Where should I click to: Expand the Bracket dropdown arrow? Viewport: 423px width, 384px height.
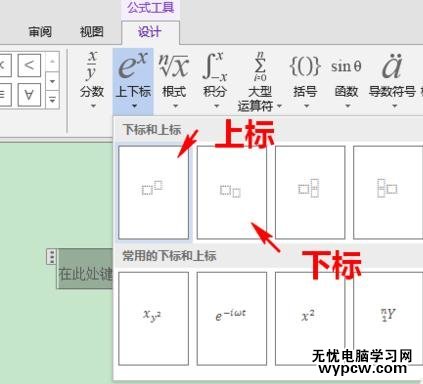pos(307,106)
